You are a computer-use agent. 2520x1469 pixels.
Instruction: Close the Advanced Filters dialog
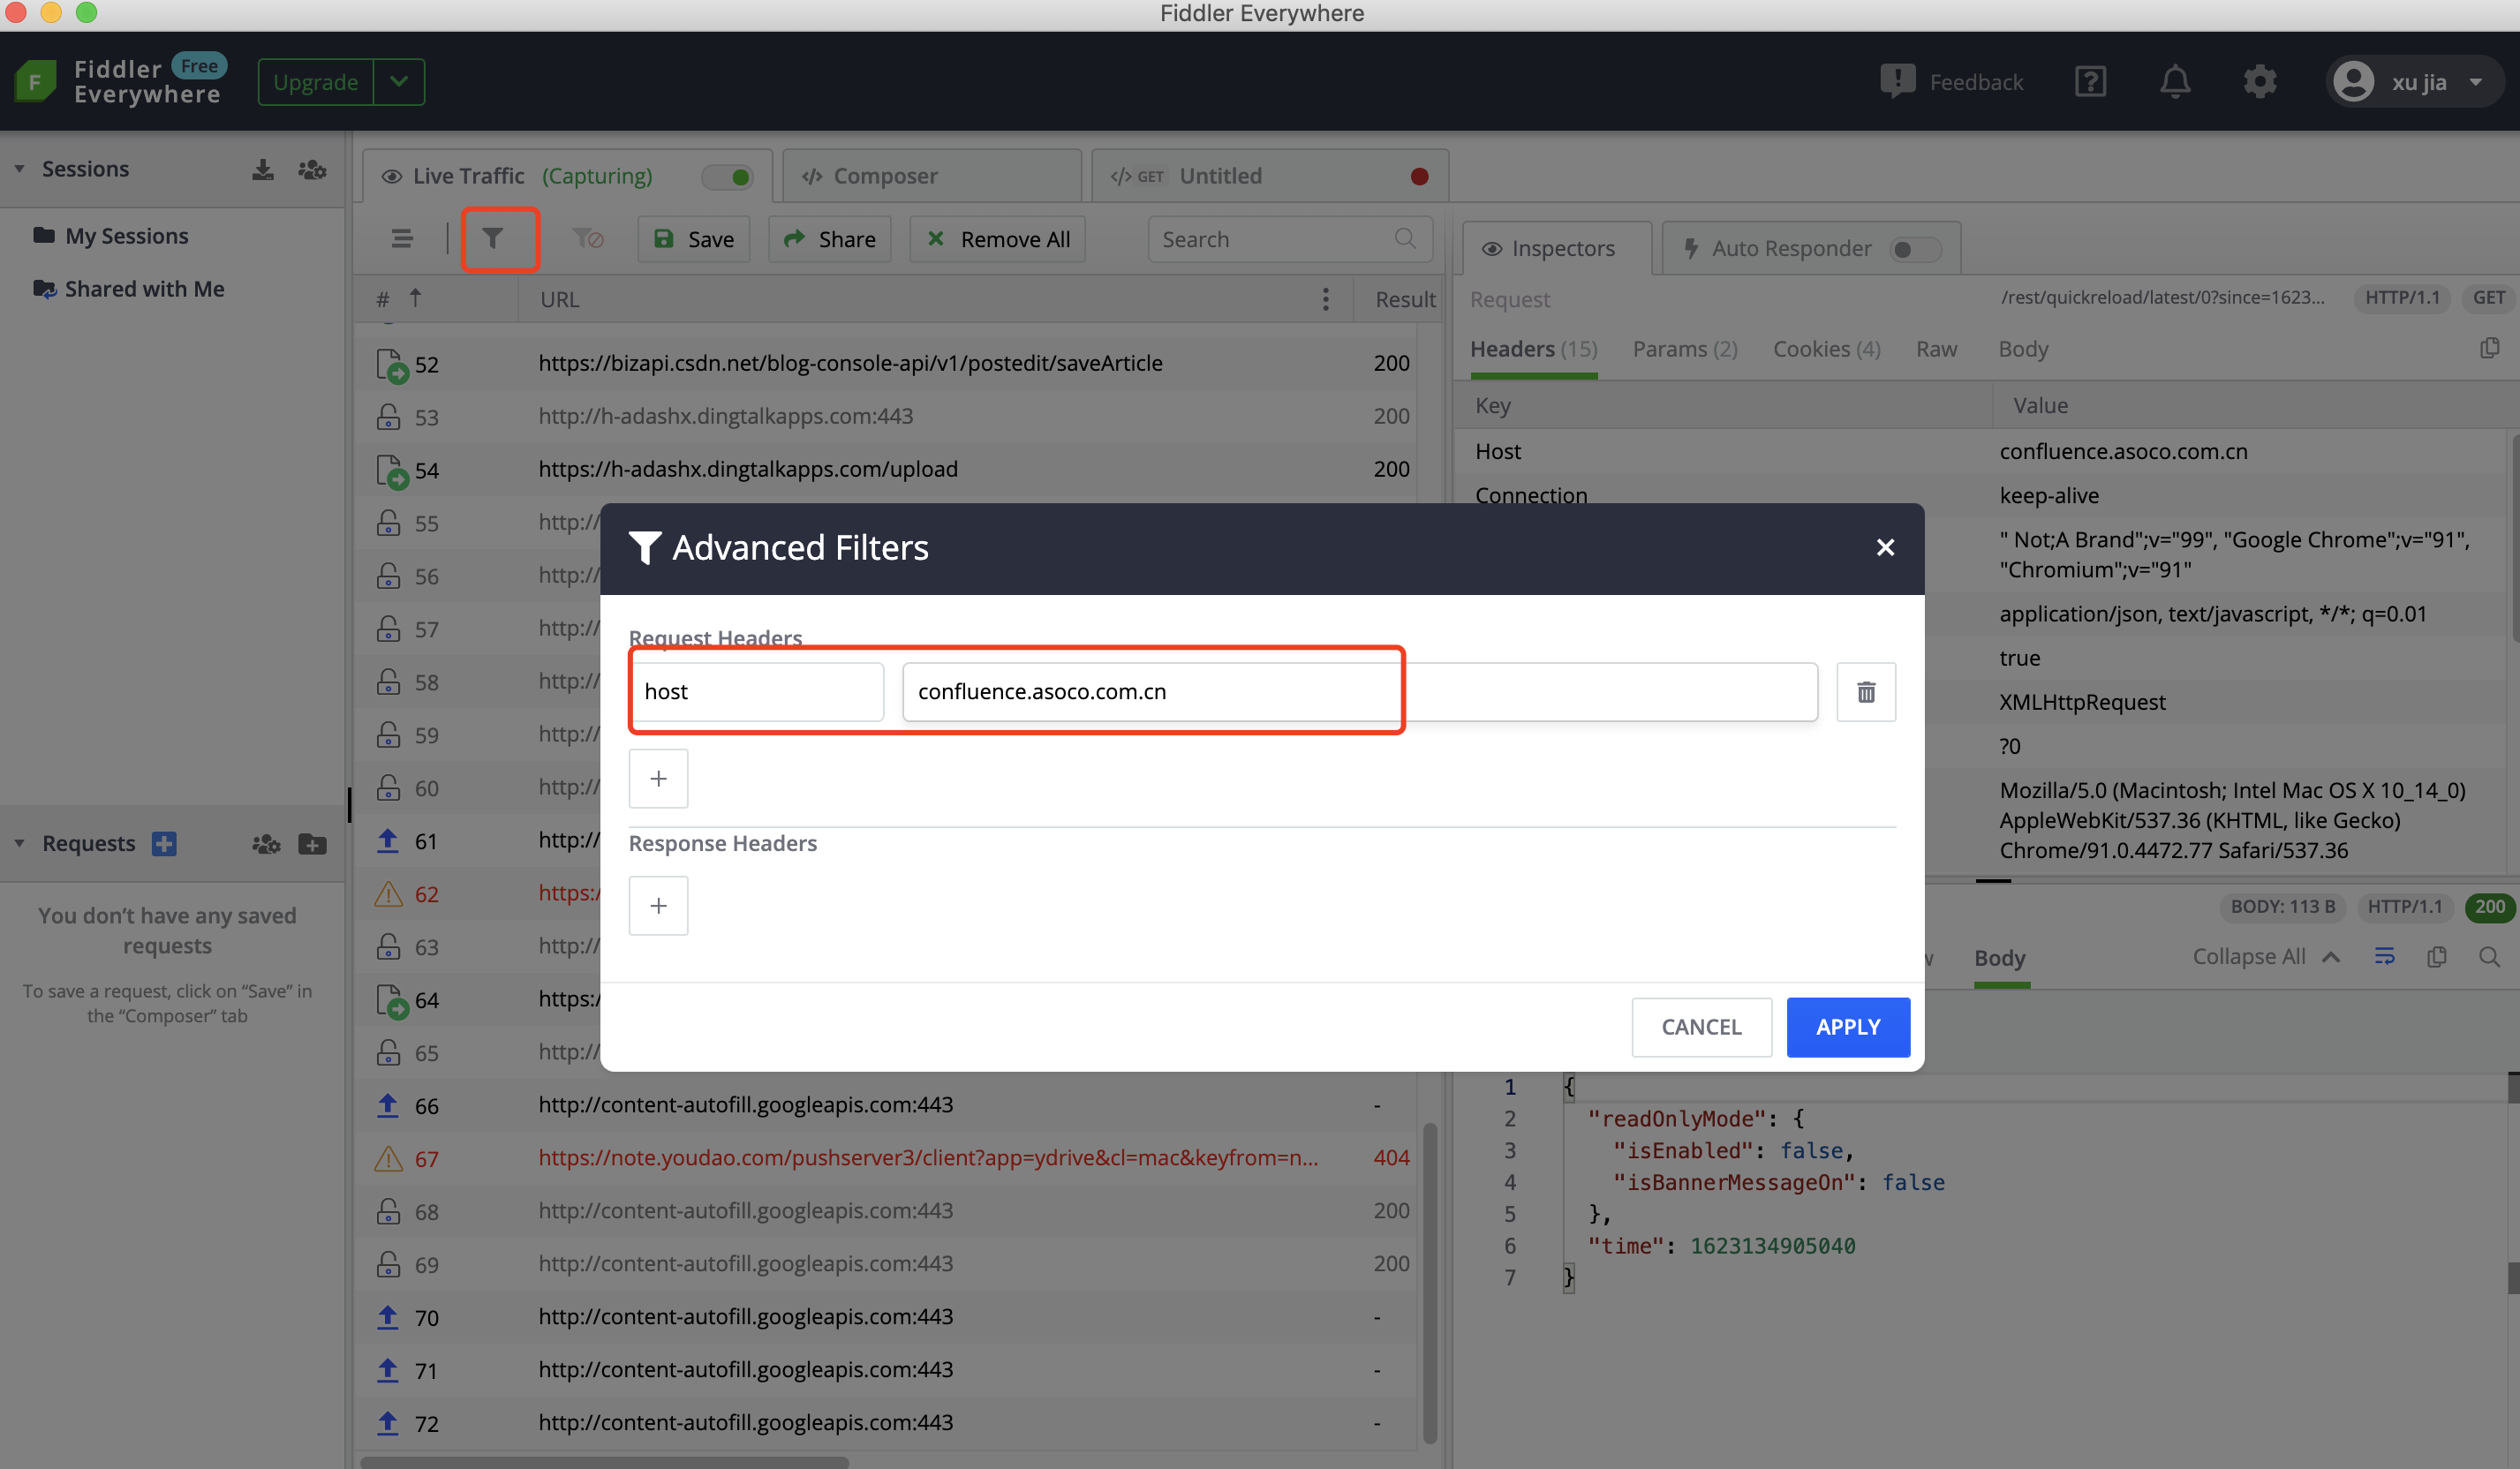point(1885,547)
